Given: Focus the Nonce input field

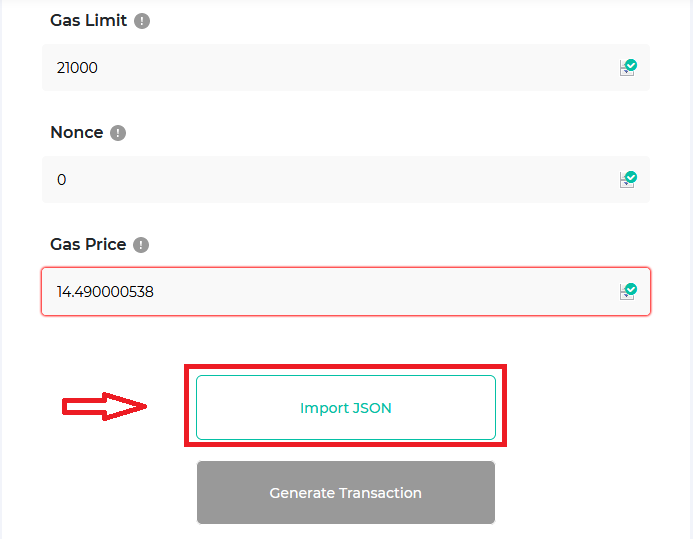Looking at the screenshot, I should coord(346,179).
